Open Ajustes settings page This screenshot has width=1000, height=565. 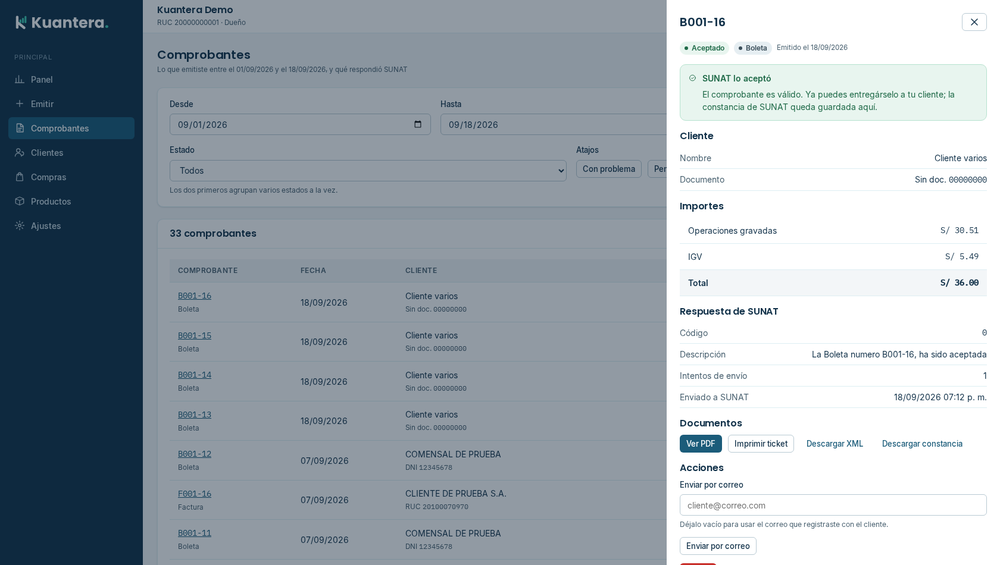pyautogui.click(x=71, y=226)
